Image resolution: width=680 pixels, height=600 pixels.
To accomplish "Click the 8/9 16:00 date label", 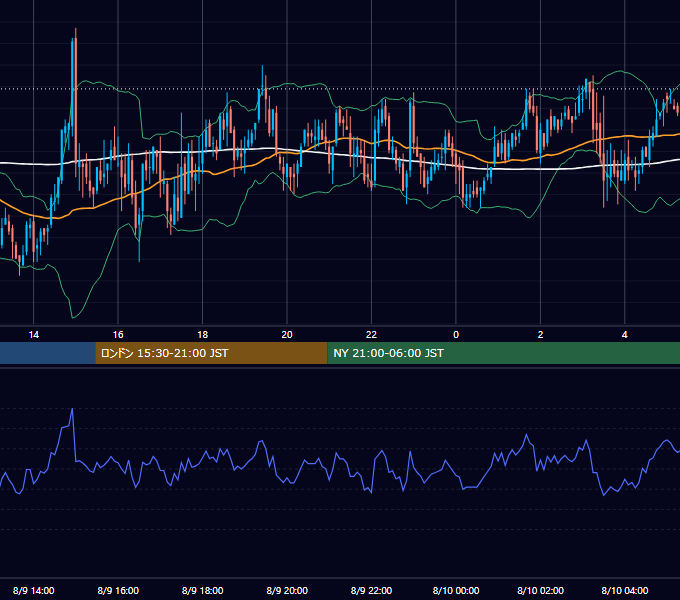I will [118, 590].
